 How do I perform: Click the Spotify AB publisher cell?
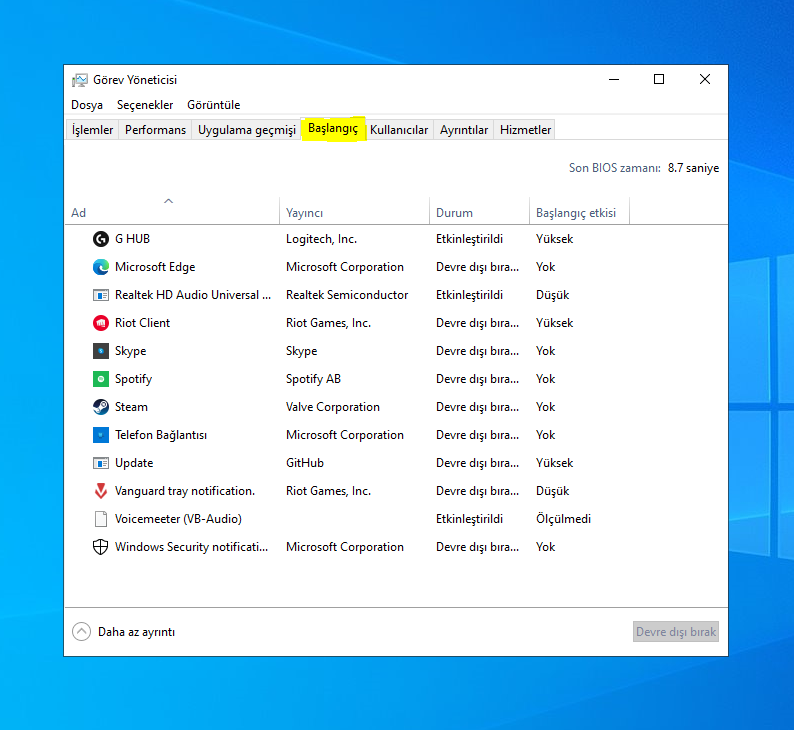(313, 379)
